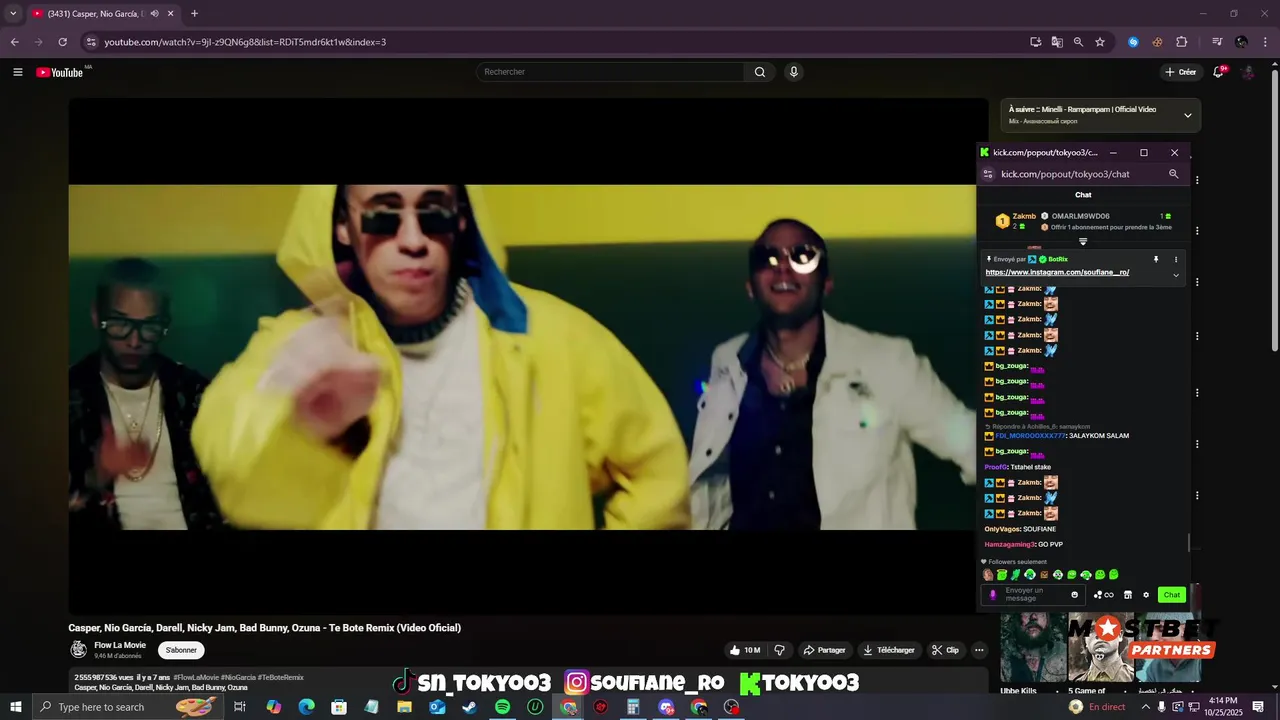Open the instagram.com/soufiane__ro link in chat
Screen dimensions: 1280x720
coord(1057,272)
